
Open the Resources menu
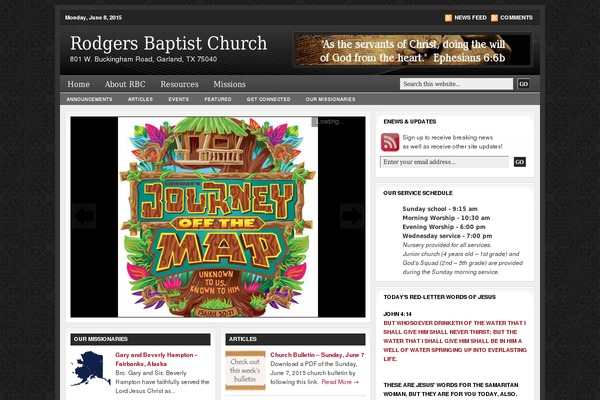pyautogui.click(x=179, y=84)
